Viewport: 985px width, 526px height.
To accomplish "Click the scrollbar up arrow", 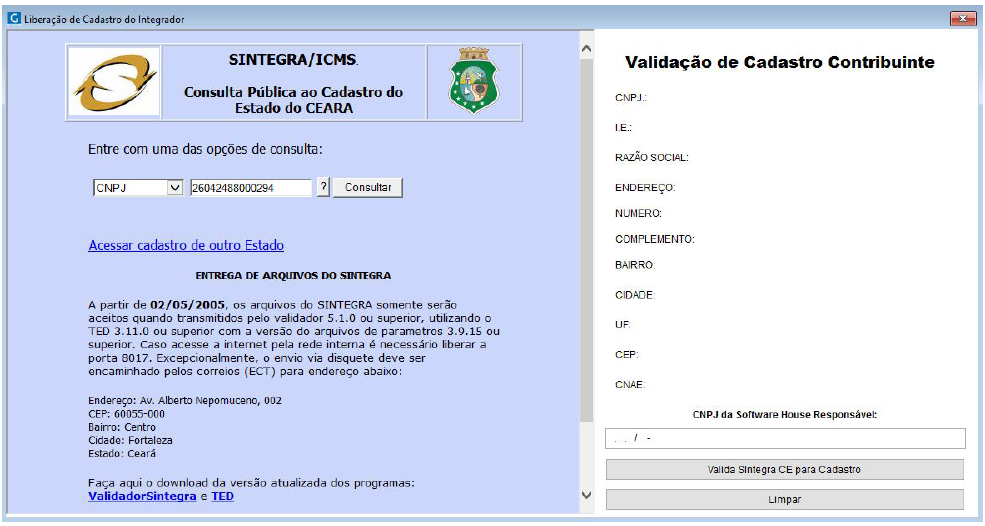I will (x=586, y=48).
